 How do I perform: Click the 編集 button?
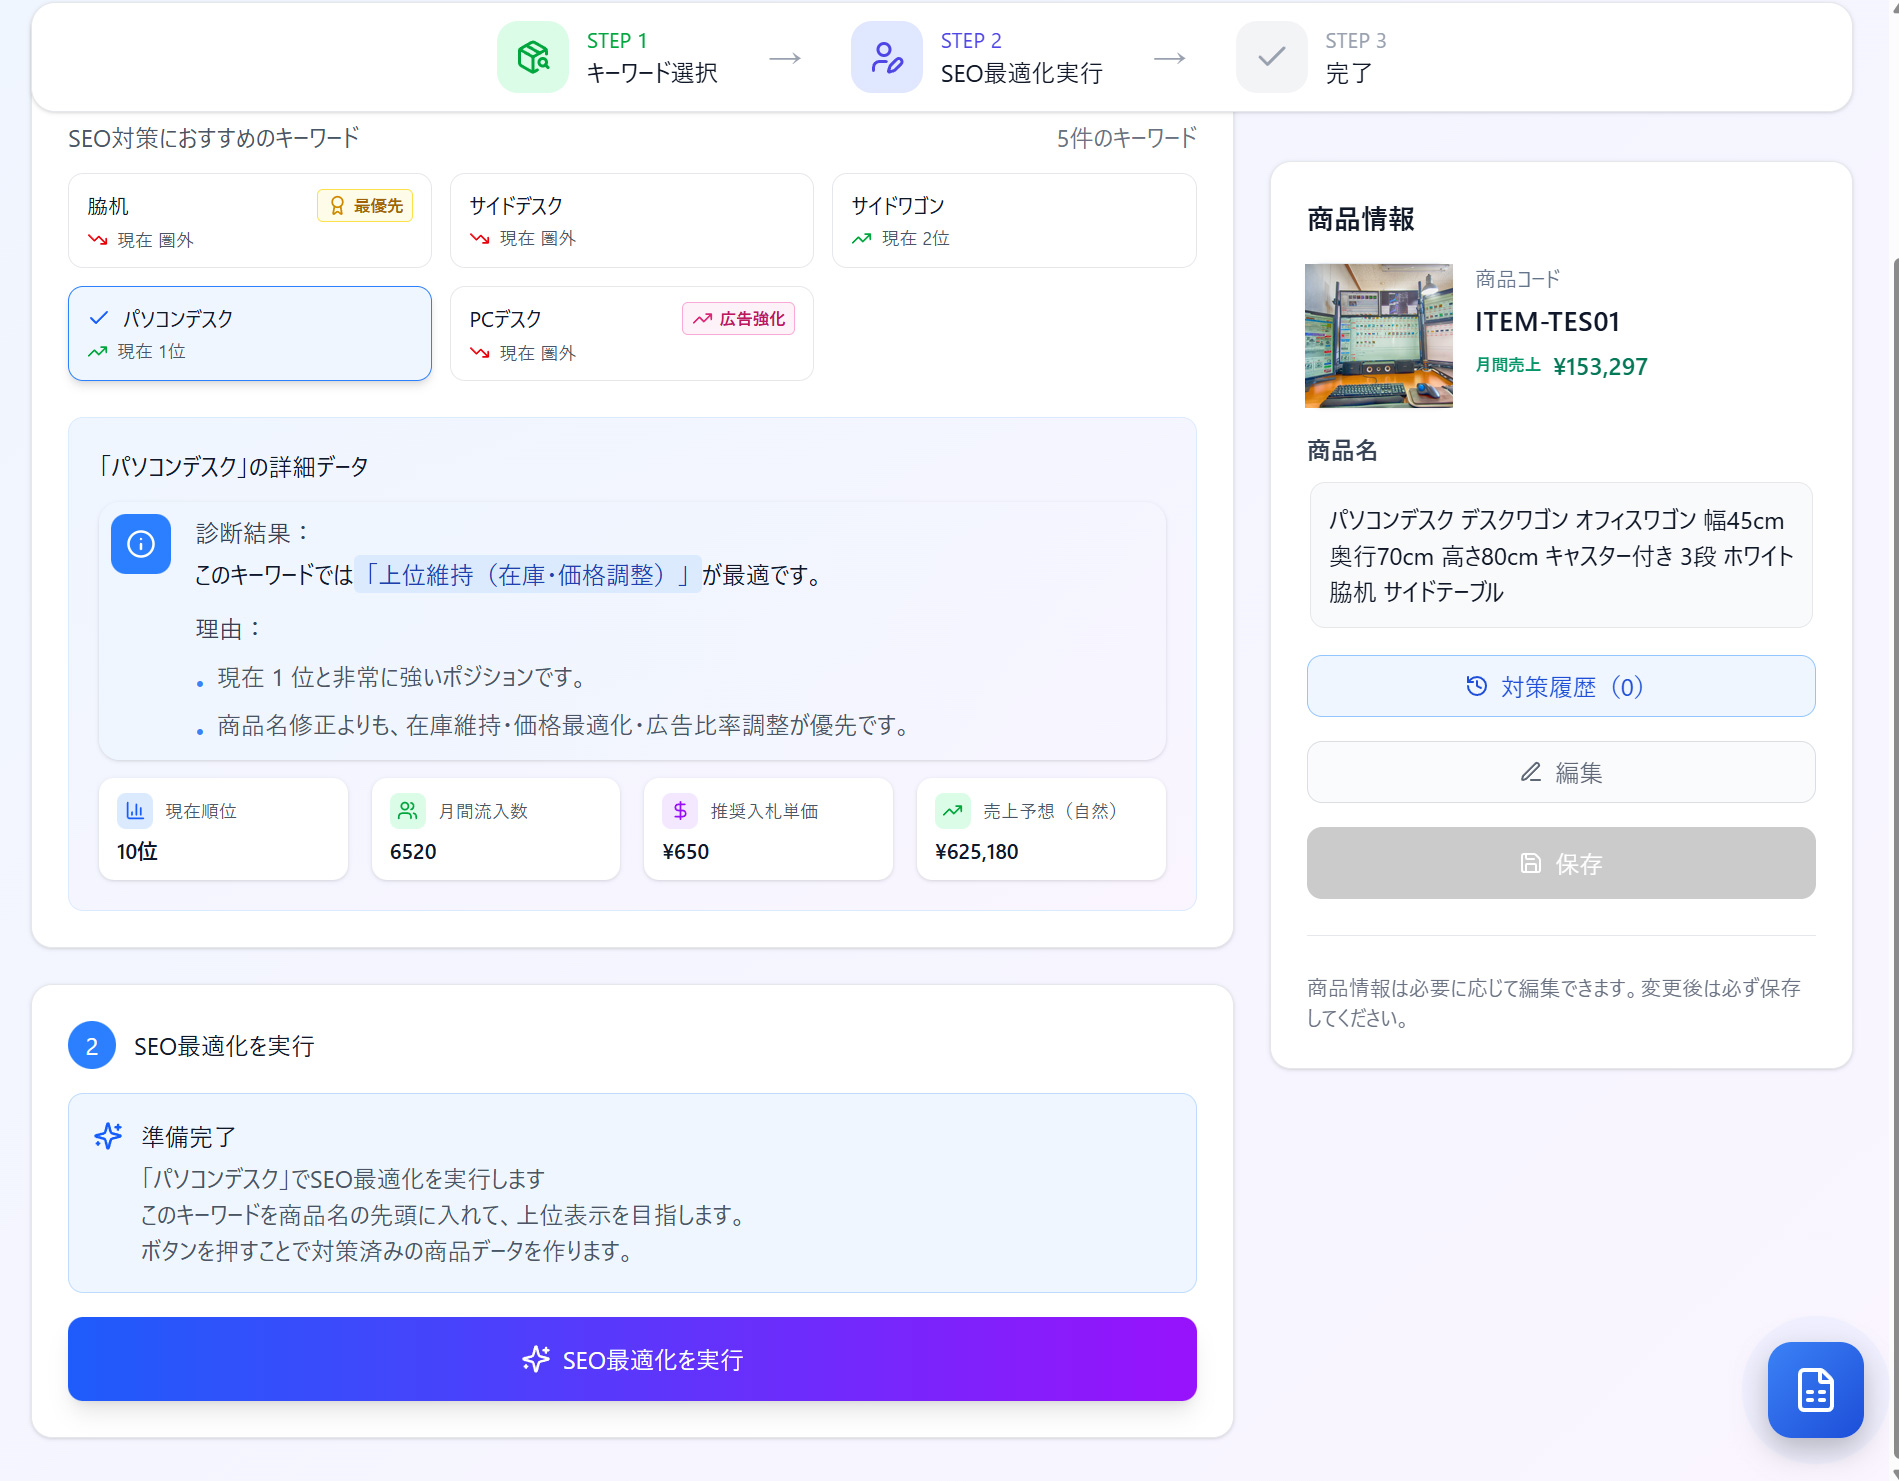click(1560, 772)
